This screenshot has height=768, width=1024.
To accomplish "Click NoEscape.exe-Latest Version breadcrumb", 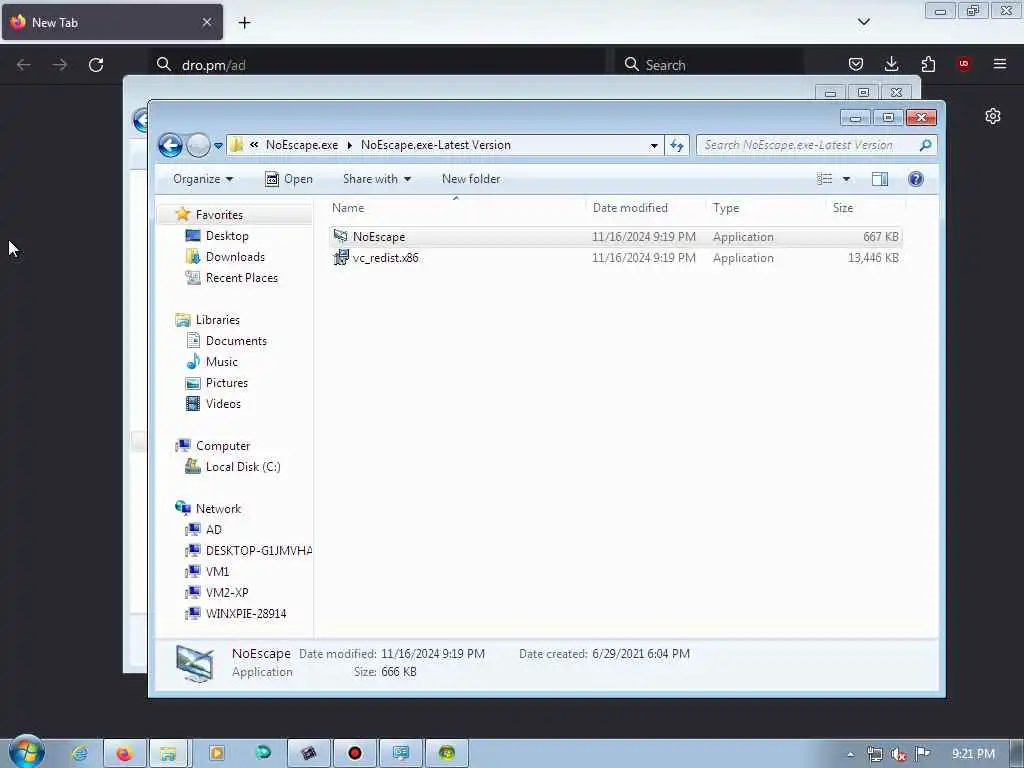I will click(436, 145).
